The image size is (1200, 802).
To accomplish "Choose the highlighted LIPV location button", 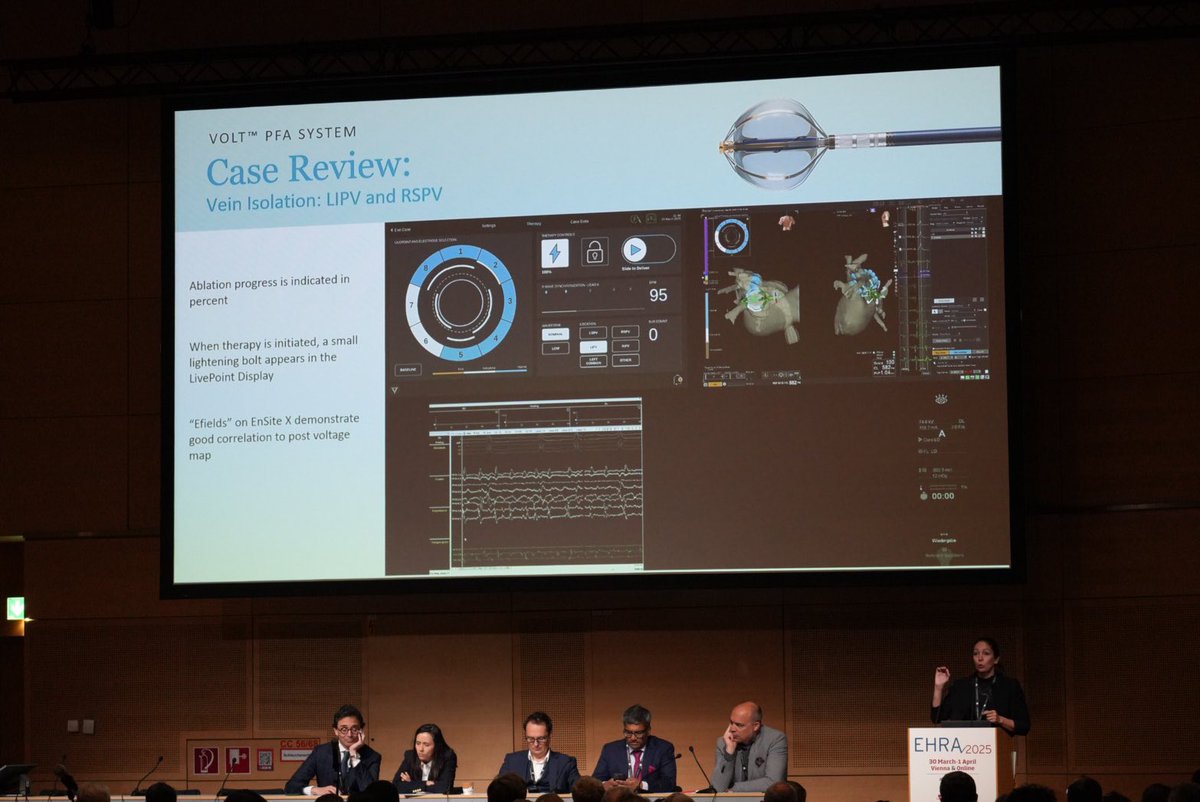I will click(x=593, y=347).
